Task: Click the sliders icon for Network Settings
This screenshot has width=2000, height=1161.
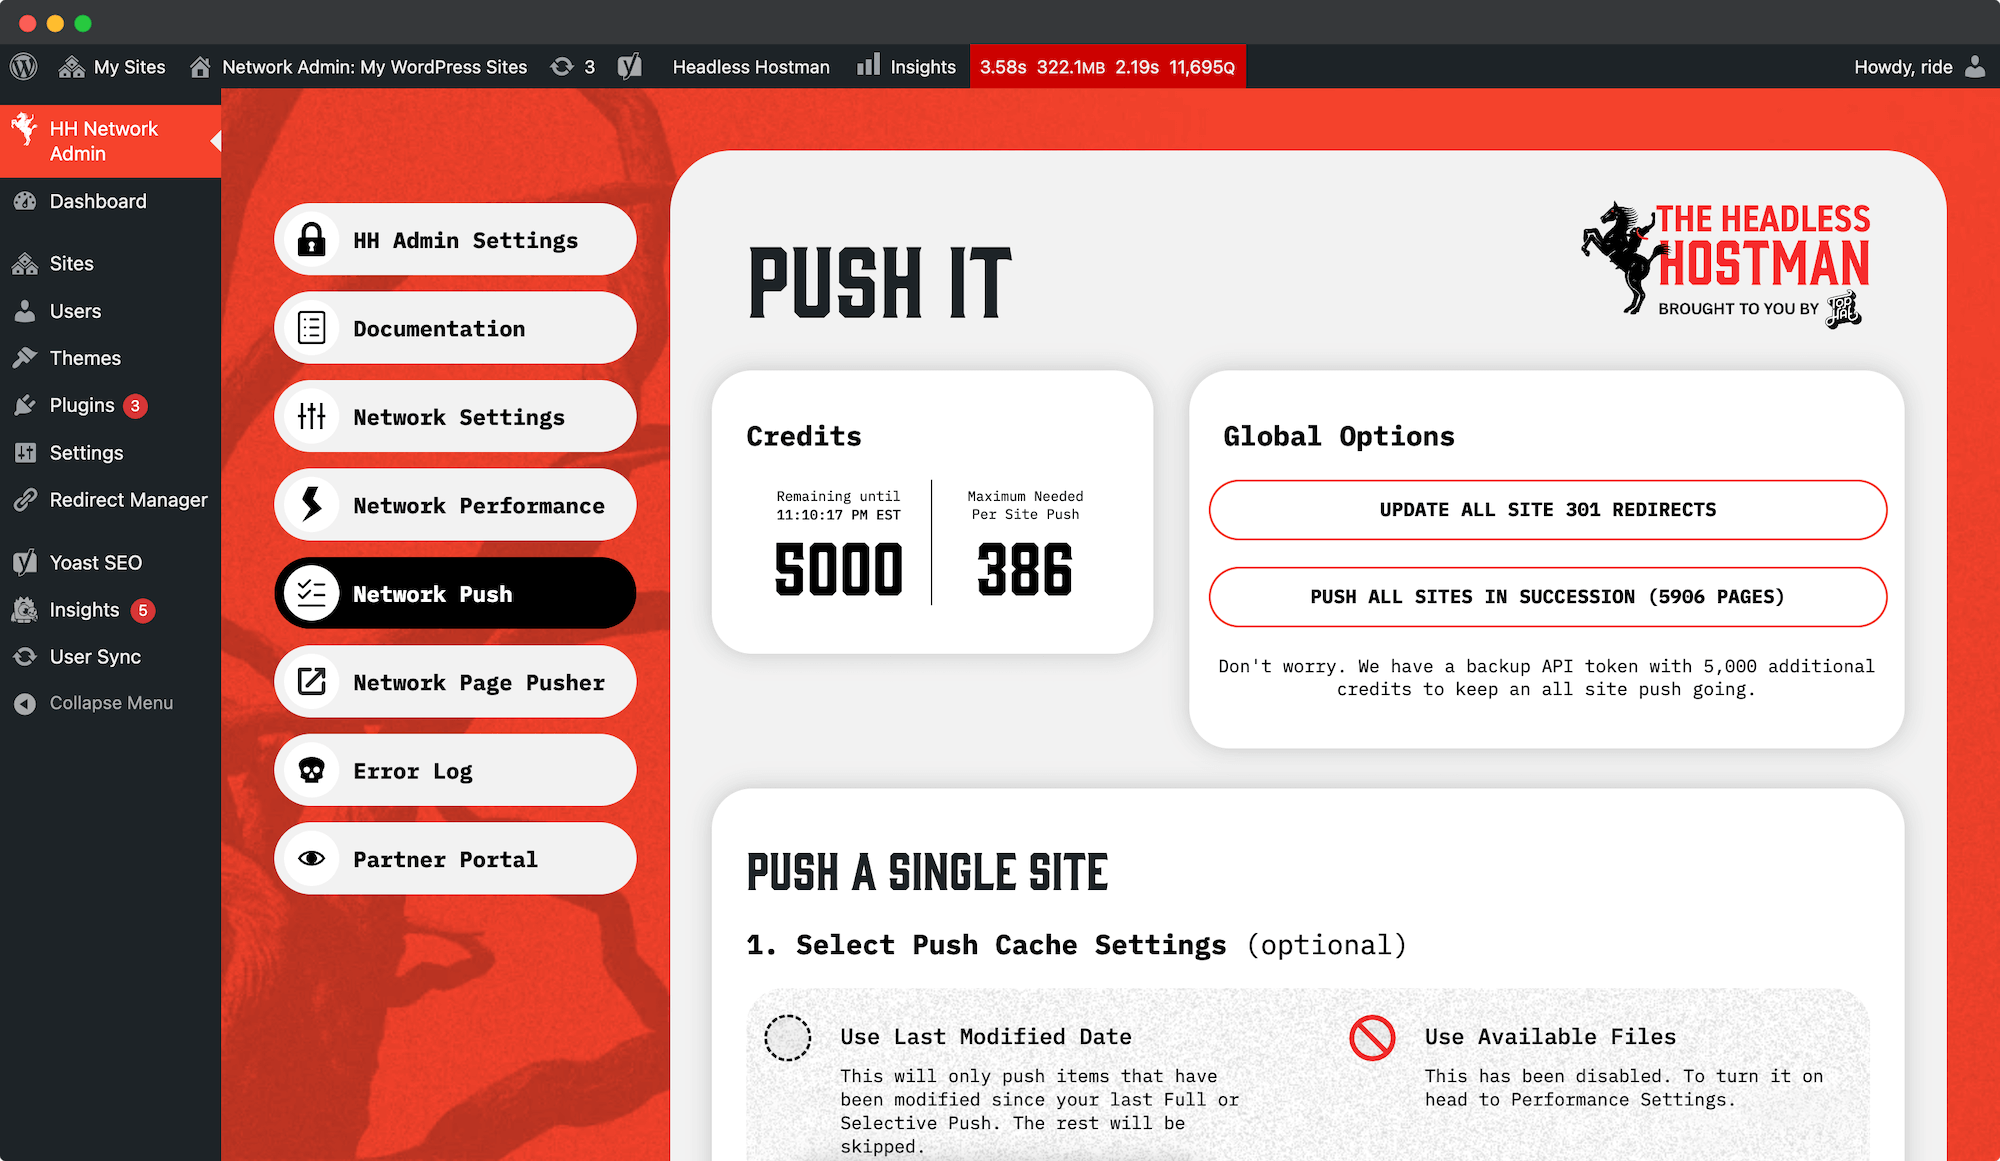Action: coord(312,416)
